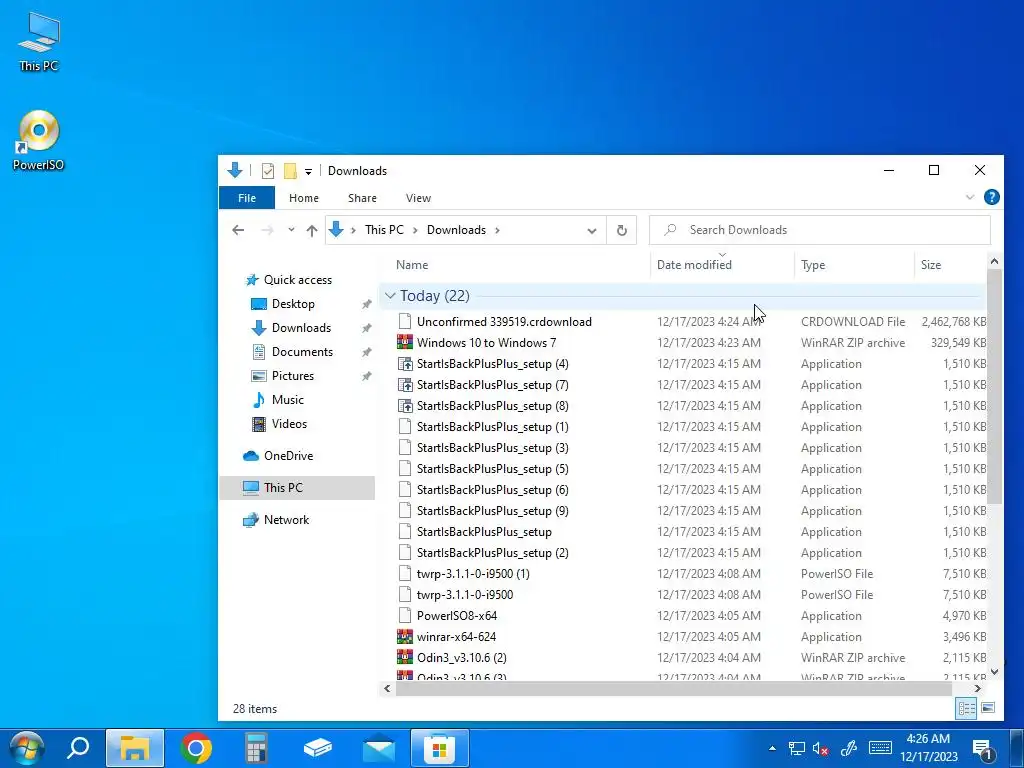Select Downloads in the navigation pane

[x=301, y=328]
